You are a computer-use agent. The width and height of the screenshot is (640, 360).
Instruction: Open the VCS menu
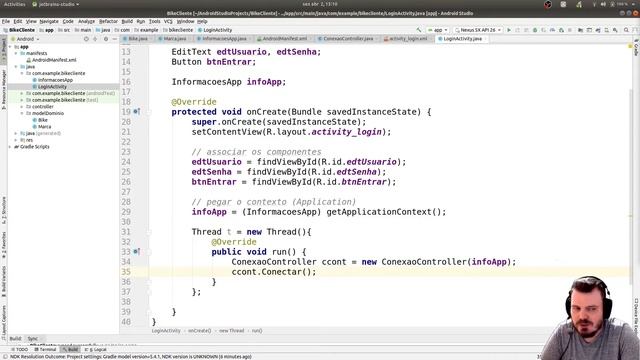[x=168, y=21]
